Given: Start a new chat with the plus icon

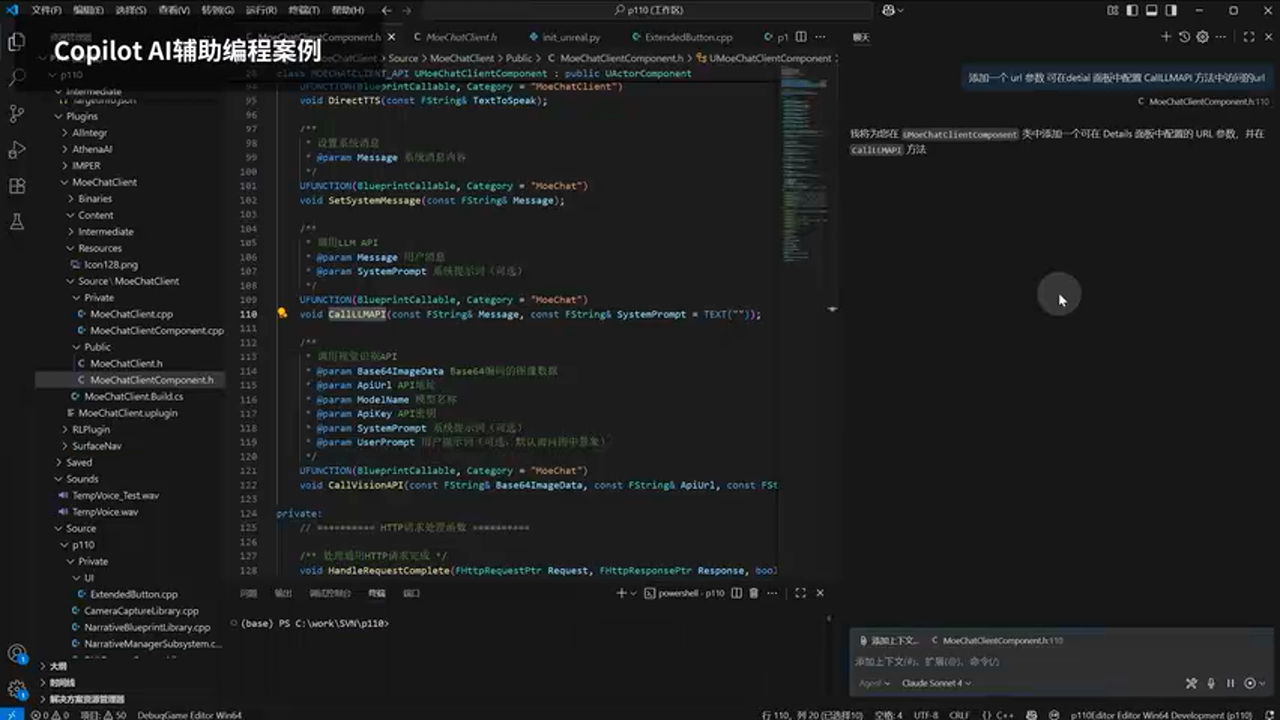Looking at the screenshot, I should click(1165, 37).
